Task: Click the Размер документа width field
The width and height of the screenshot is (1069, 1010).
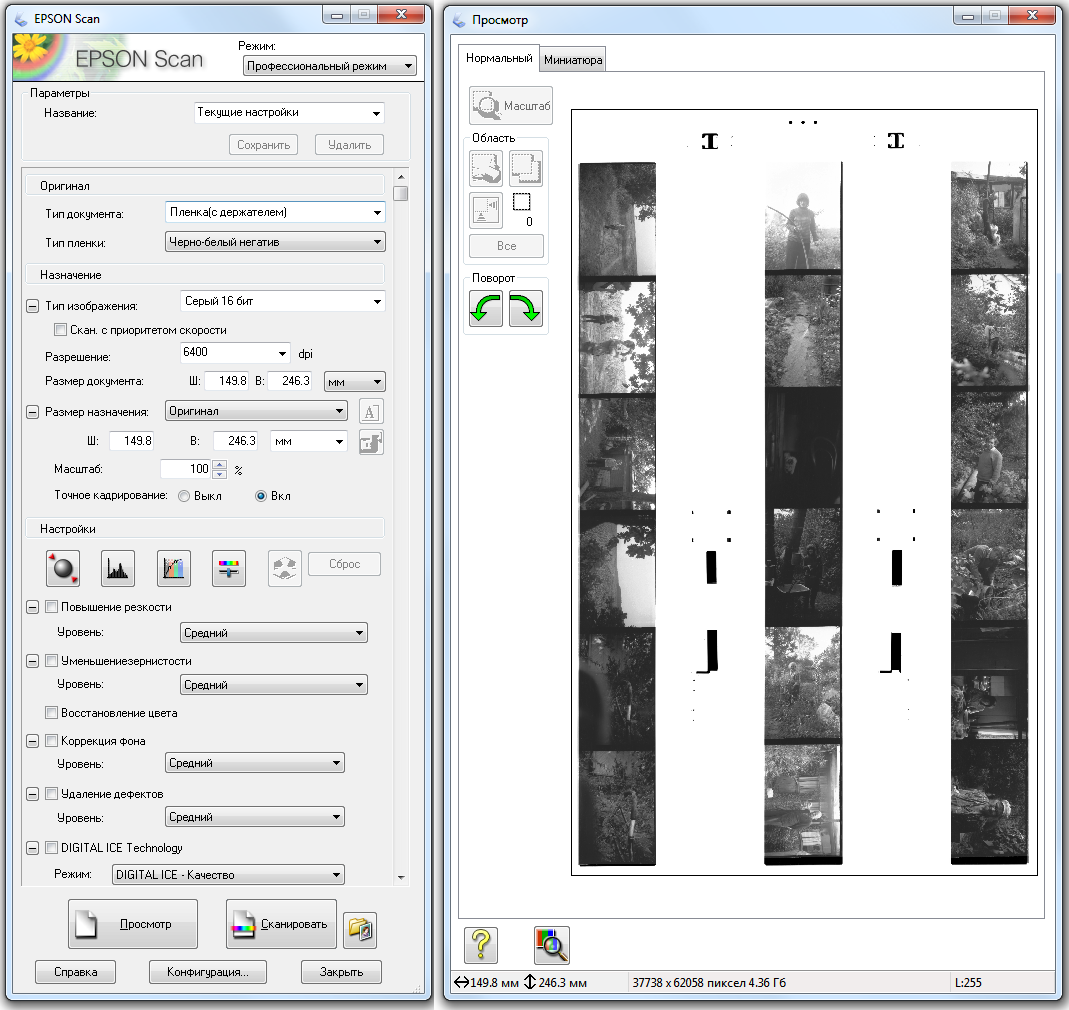Action: tap(226, 381)
